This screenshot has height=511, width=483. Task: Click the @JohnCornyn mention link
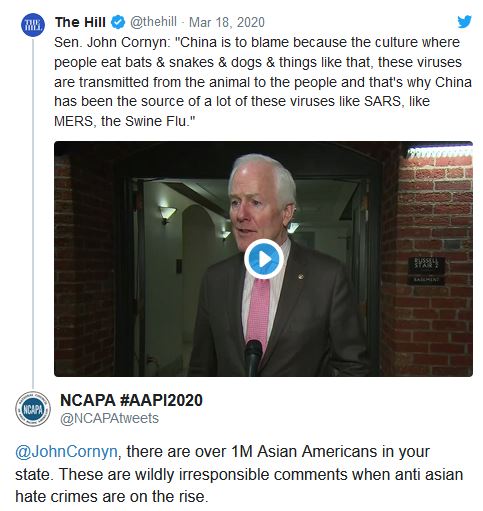coord(66,452)
